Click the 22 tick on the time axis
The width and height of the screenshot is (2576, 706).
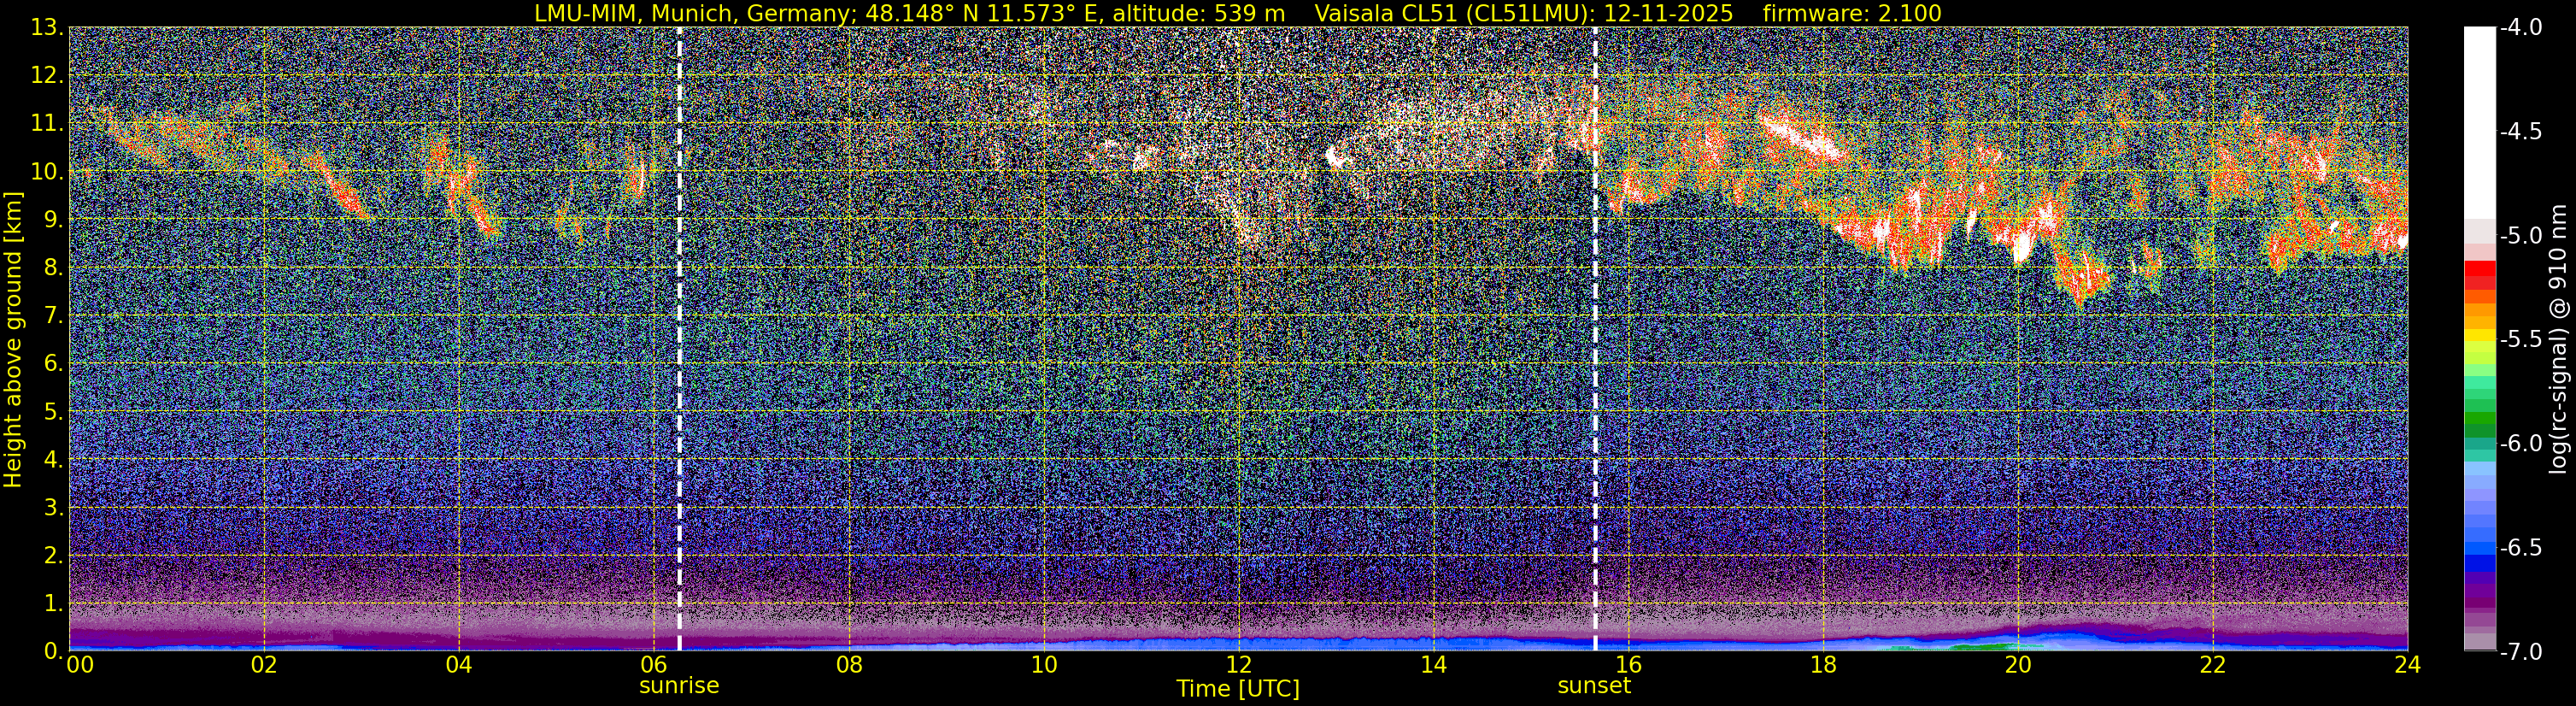[x=2213, y=665]
